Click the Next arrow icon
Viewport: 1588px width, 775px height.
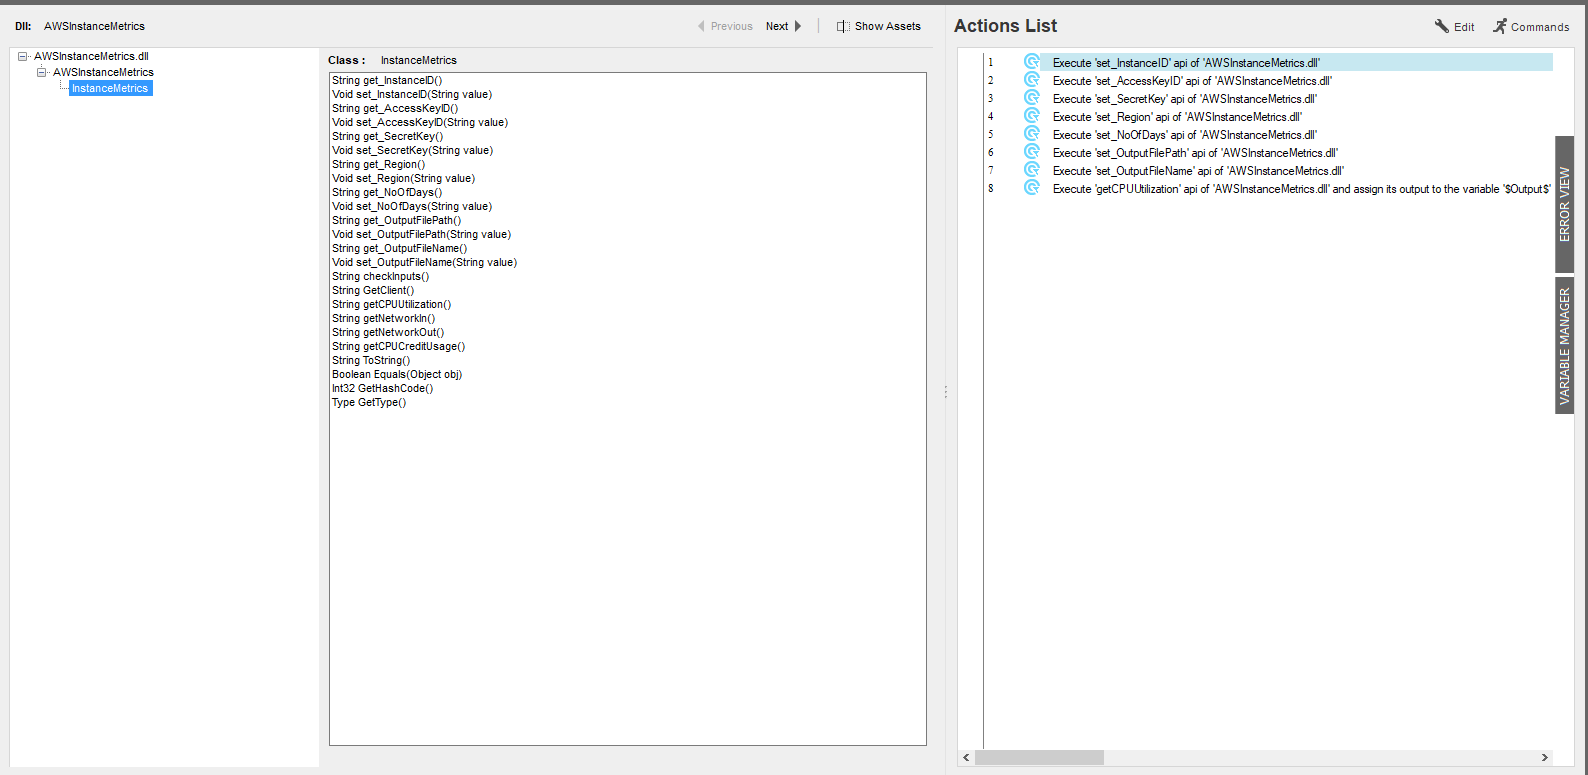pos(798,26)
